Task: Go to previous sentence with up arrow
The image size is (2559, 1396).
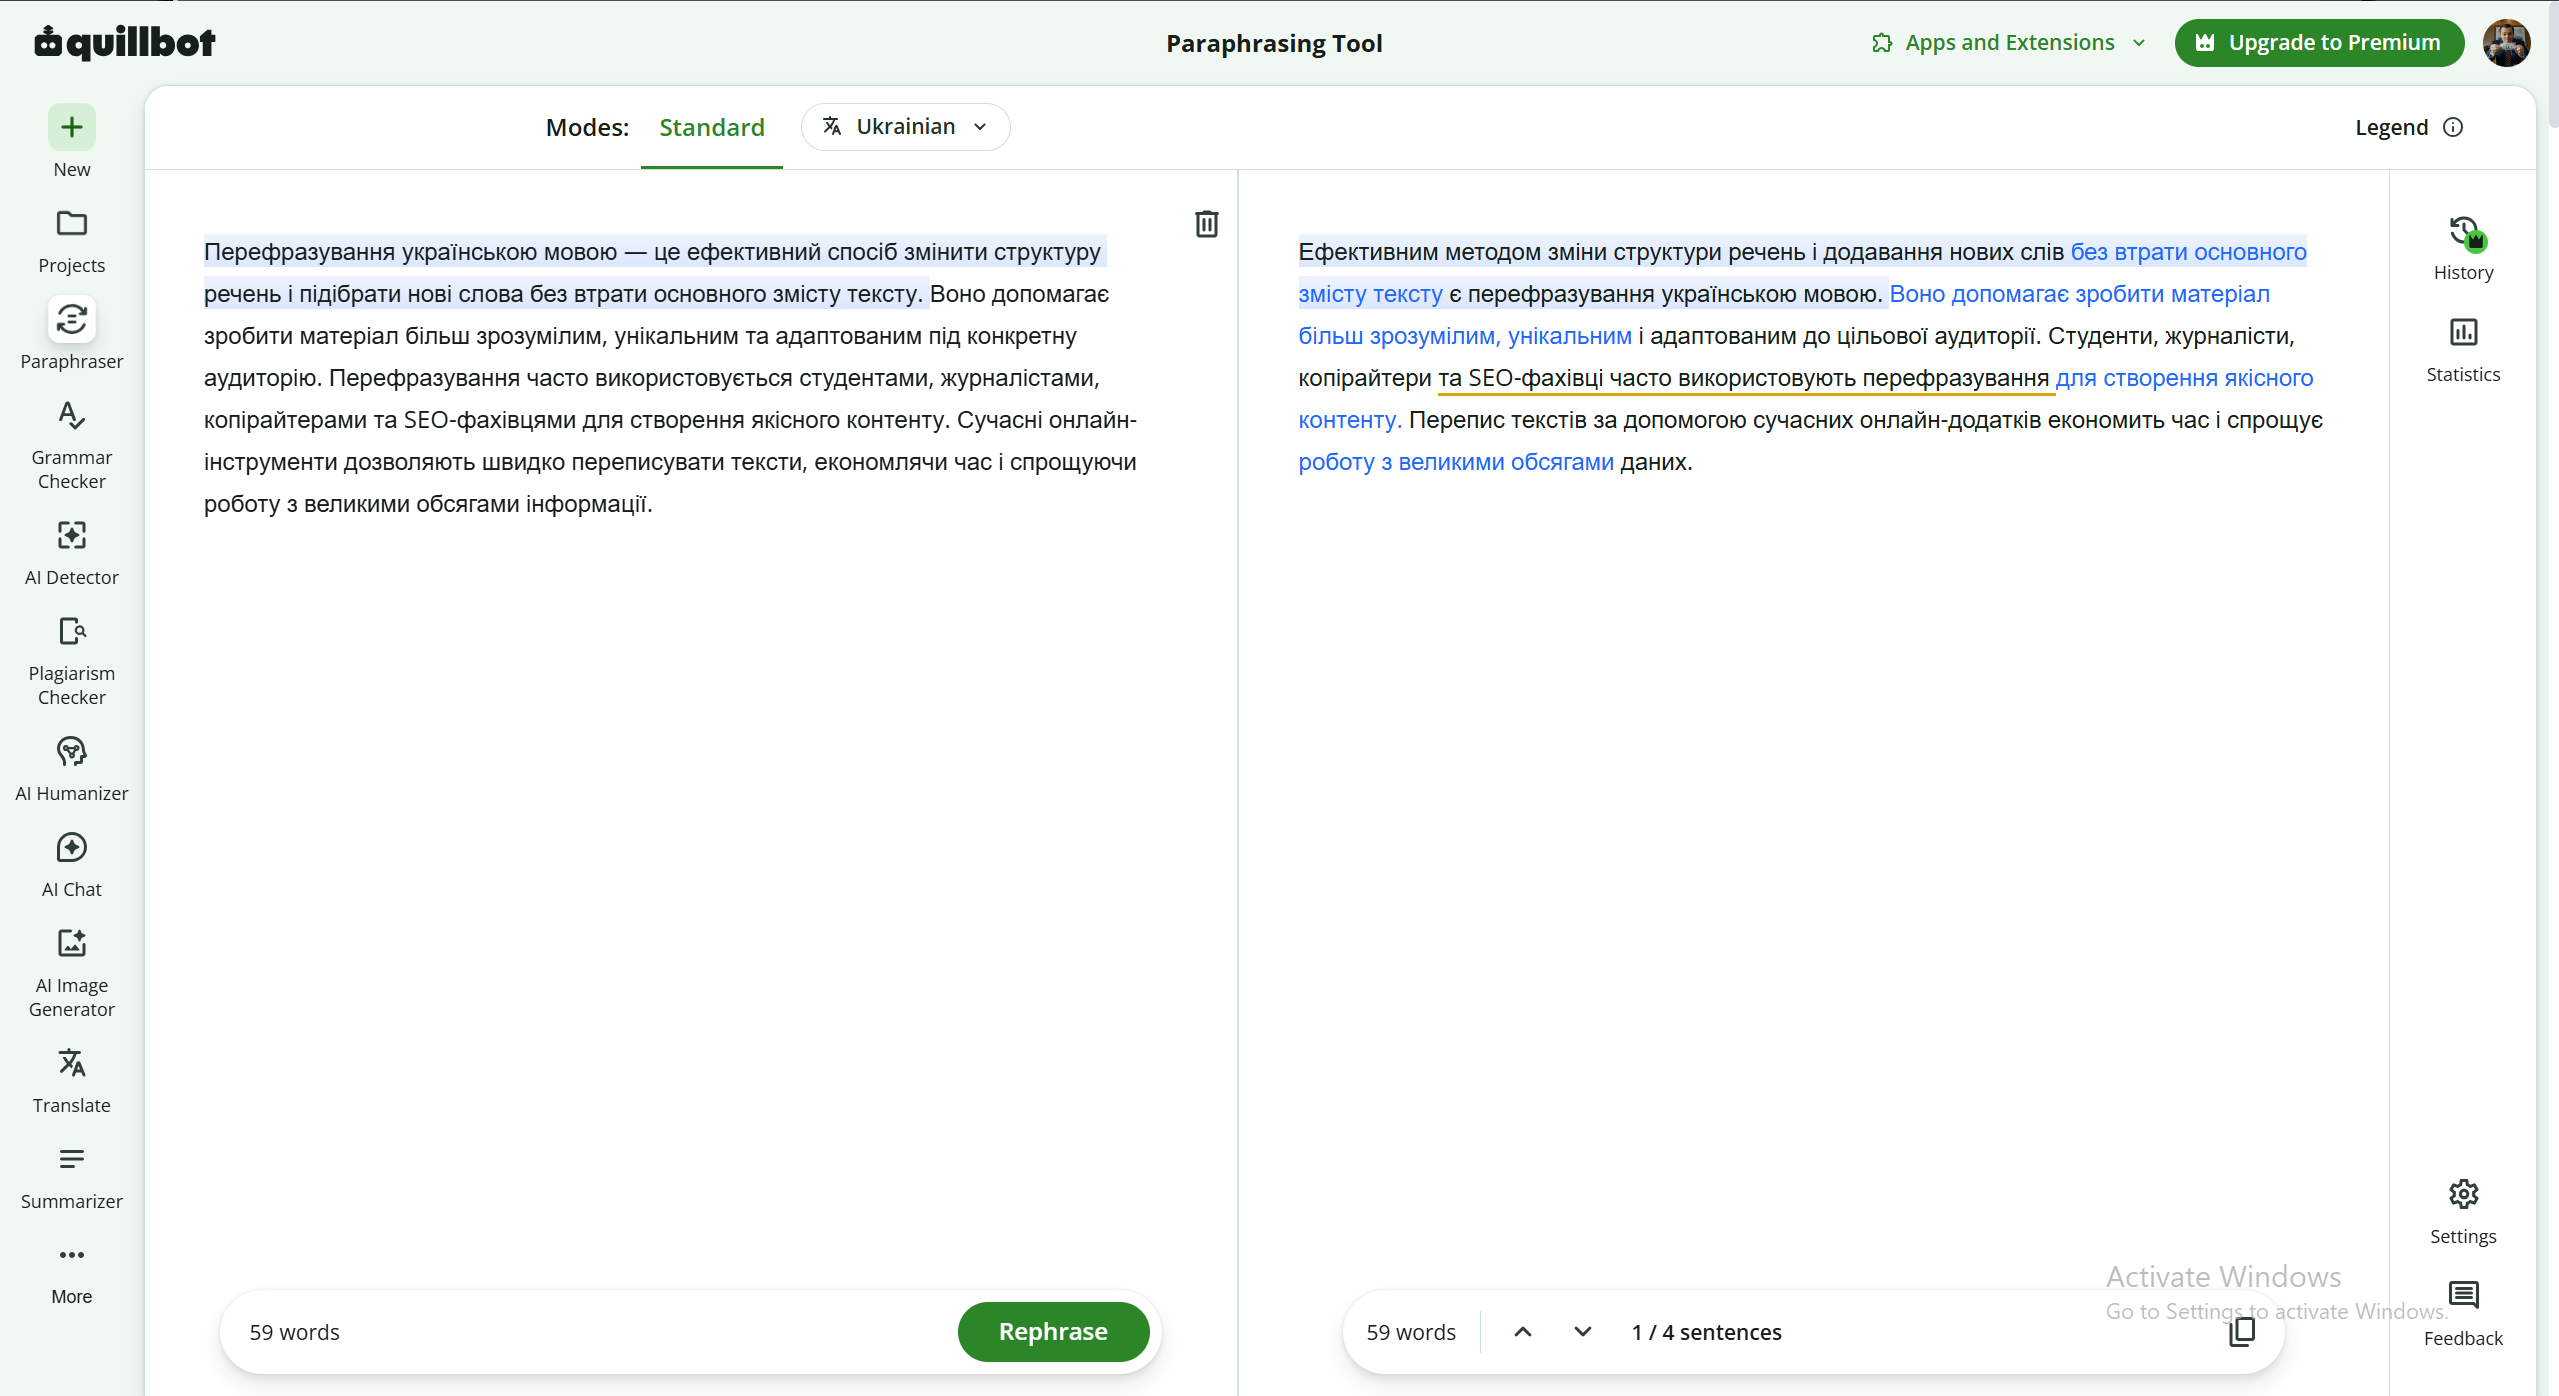Action: [x=1522, y=1332]
